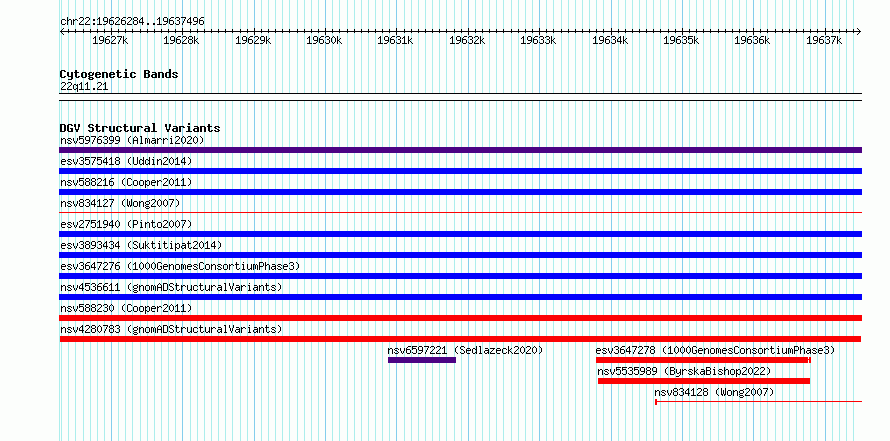The image size is (890, 441).
Task: Click the Cytogenetic Bands track title
Action: tap(119, 74)
